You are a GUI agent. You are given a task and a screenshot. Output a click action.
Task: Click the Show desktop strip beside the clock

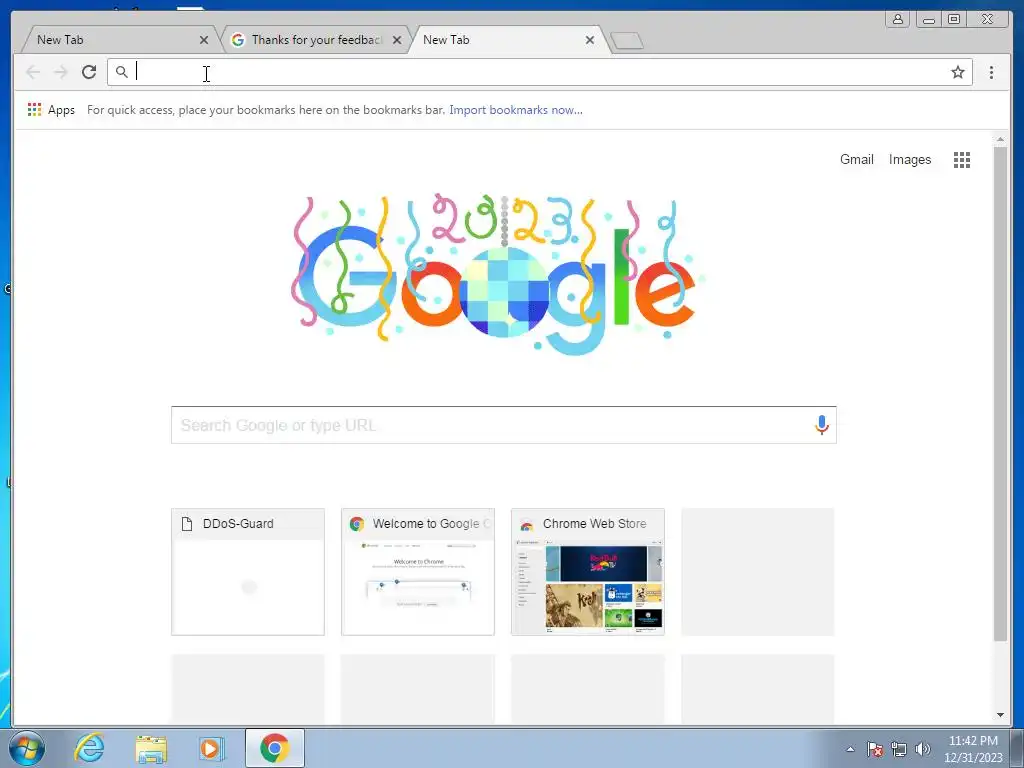(x=1017, y=748)
